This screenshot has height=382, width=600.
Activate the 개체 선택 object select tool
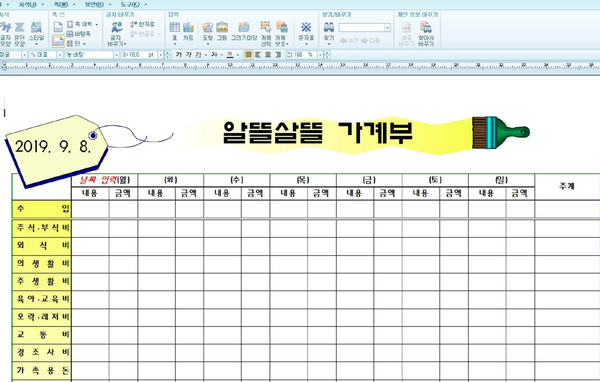[x=266, y=34]
